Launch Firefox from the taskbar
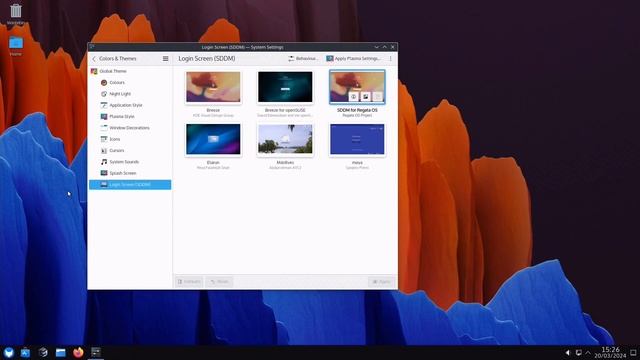 78,352
